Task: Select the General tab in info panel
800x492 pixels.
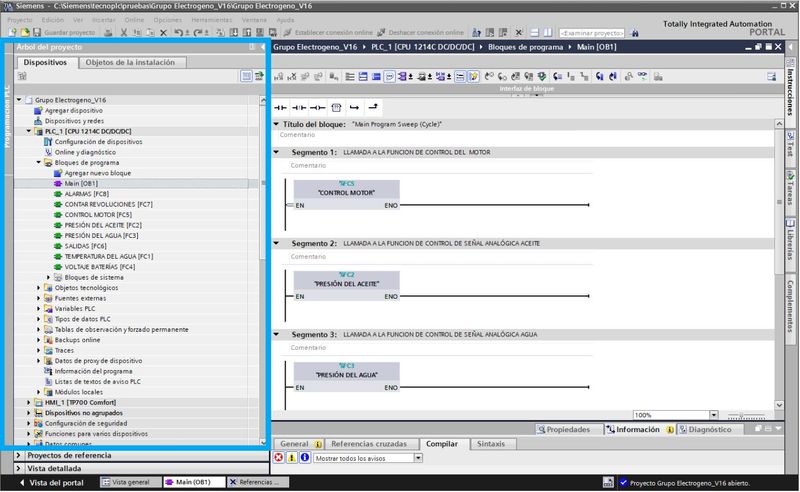Action: [299, 444]
